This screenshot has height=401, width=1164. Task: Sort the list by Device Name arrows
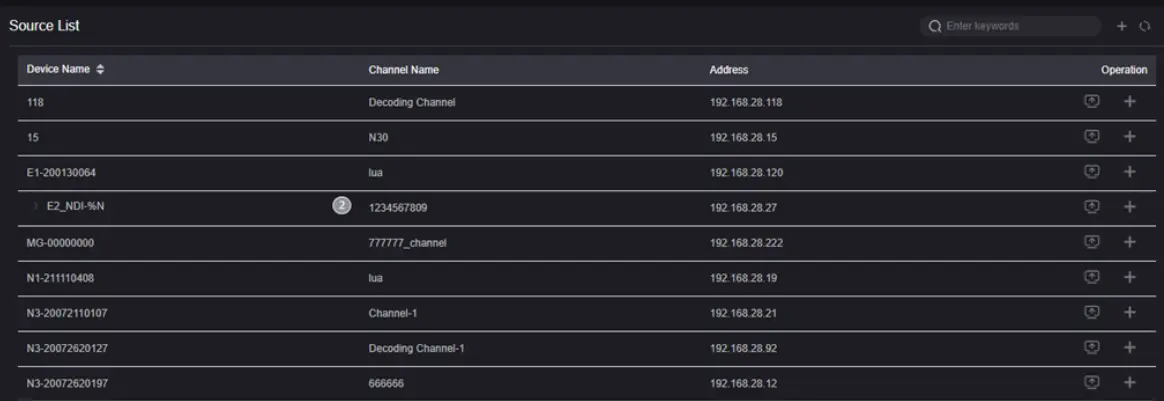pyautogui.click(x=100, y=69)
